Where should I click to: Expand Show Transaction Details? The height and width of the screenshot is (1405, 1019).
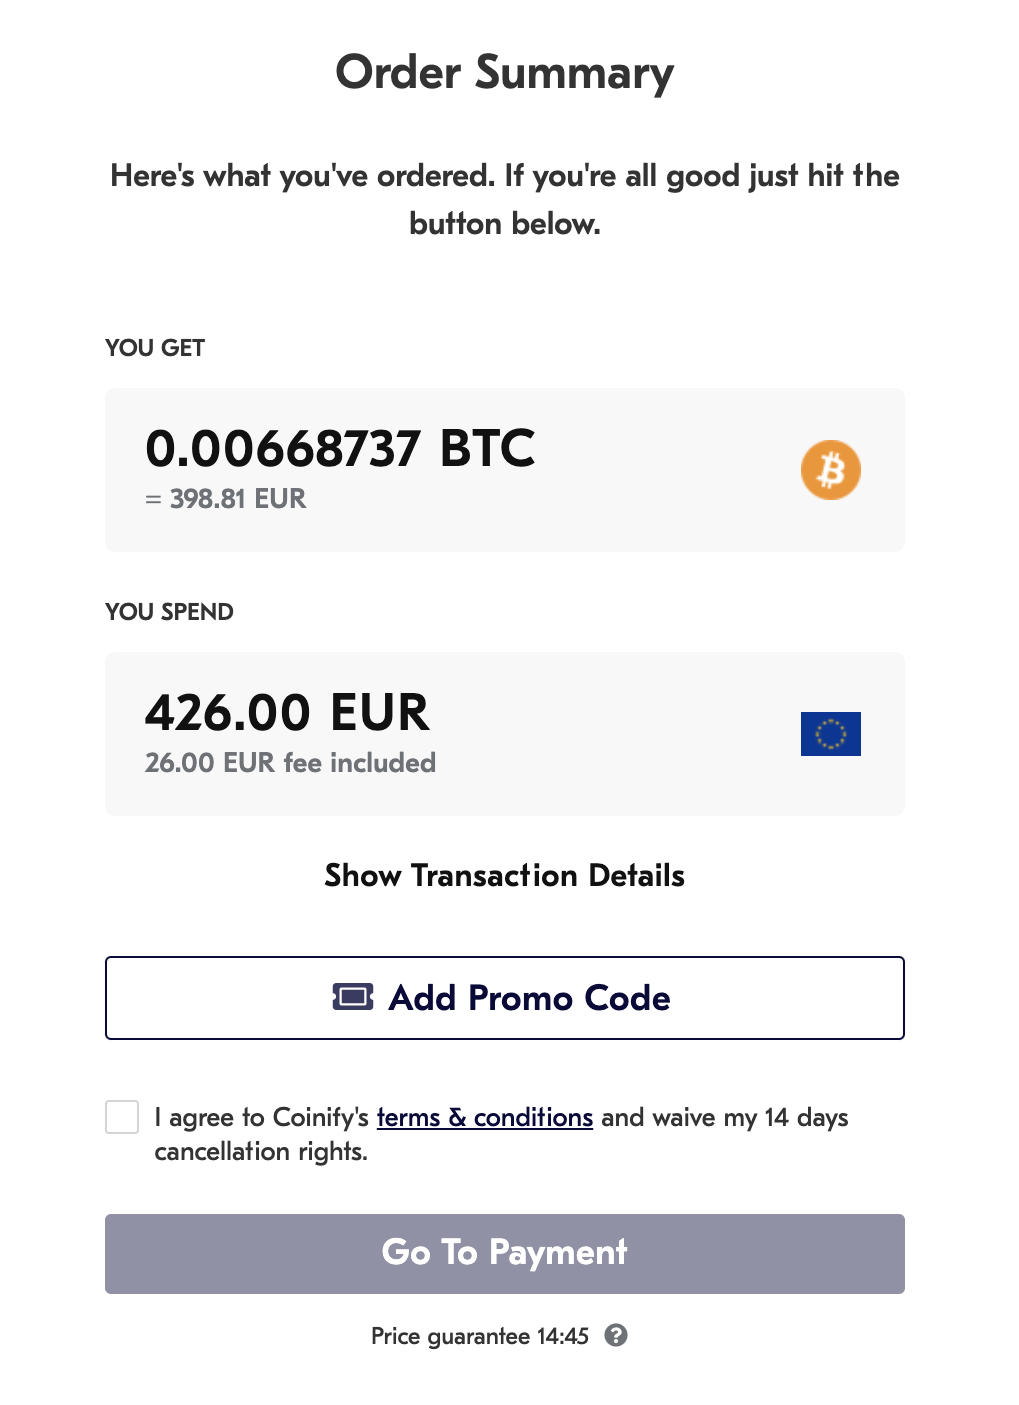tap(504, 876)
